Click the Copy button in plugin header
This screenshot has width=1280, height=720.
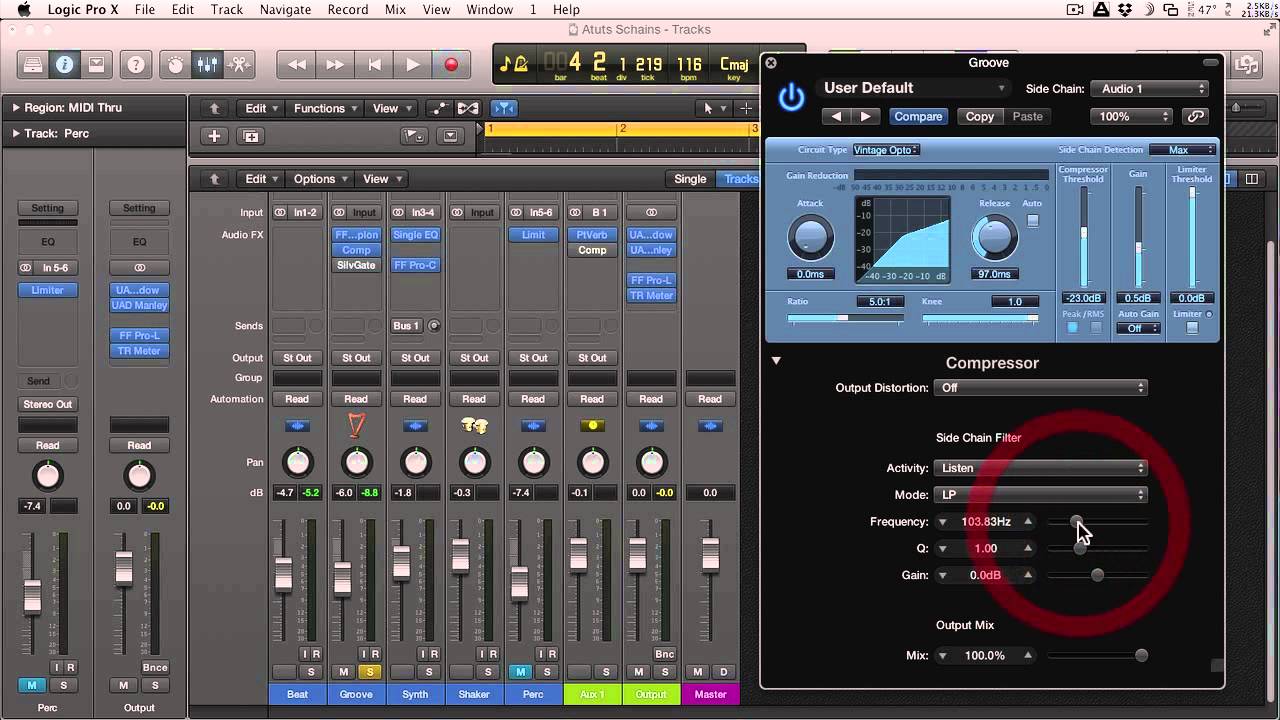click(979, 116)
